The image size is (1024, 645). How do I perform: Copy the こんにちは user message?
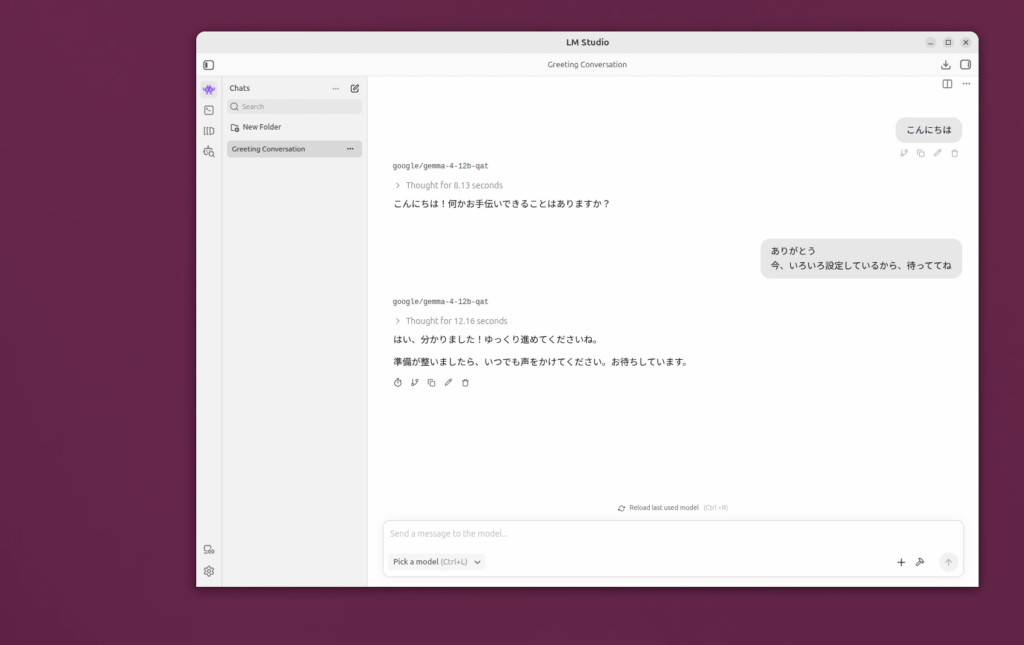[x=921, y=153]
